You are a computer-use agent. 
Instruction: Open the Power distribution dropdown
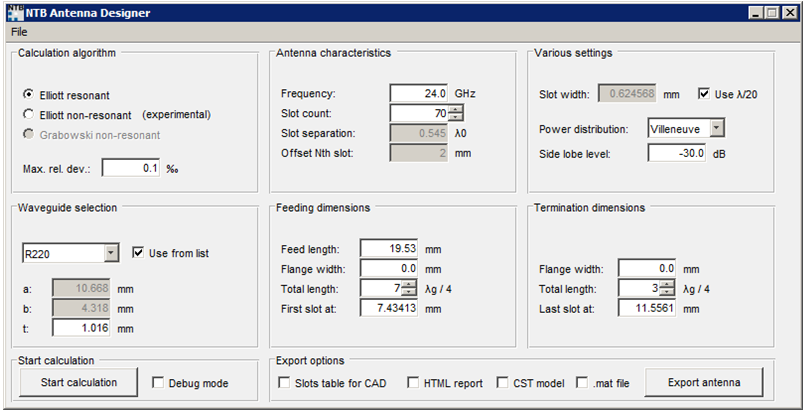coord(716,128)
